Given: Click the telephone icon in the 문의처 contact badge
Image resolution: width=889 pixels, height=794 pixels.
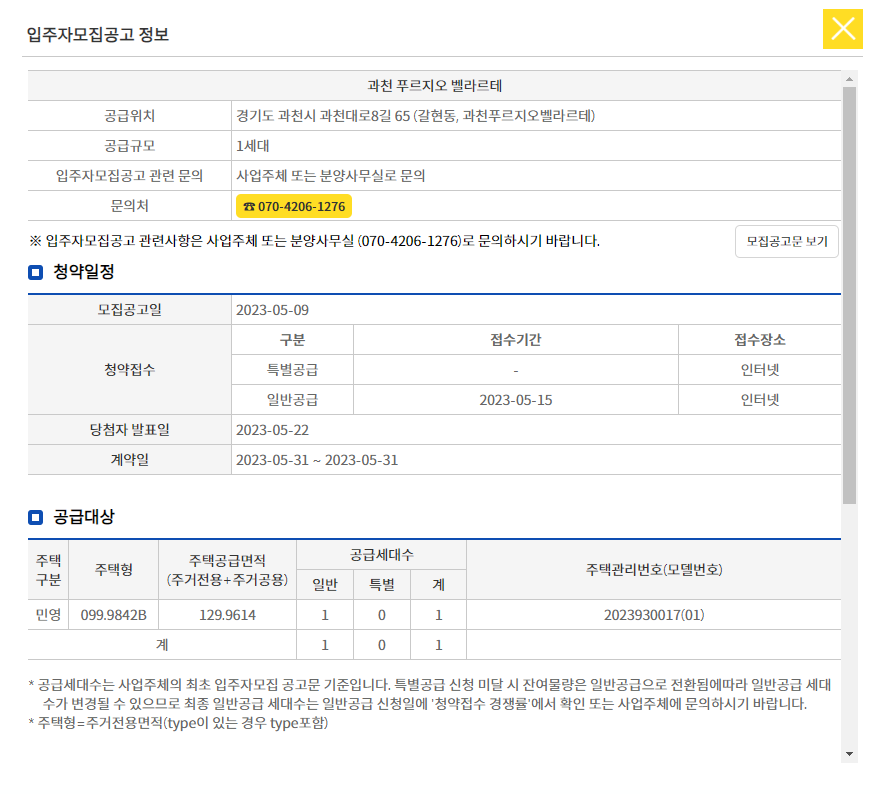Looking at the screenshot, I should tap(250, 205).
